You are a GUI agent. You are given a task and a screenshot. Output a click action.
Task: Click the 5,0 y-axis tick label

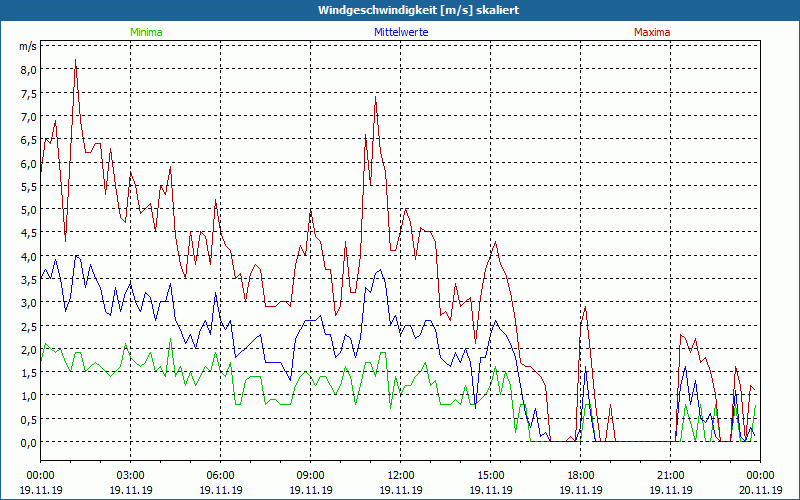[x=26, y=210]
